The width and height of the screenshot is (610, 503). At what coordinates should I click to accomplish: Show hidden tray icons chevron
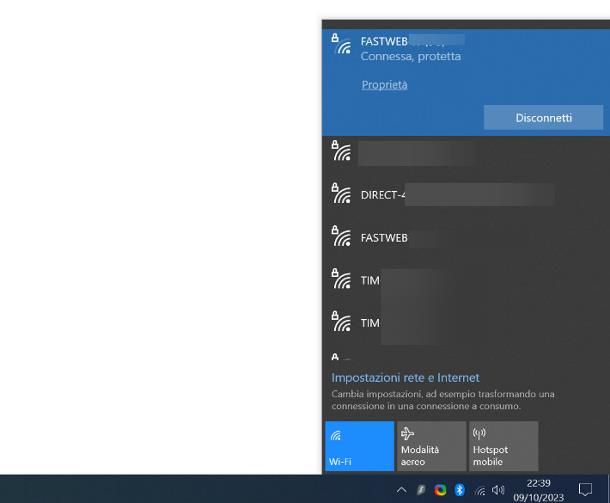click(x=401, y=490)
